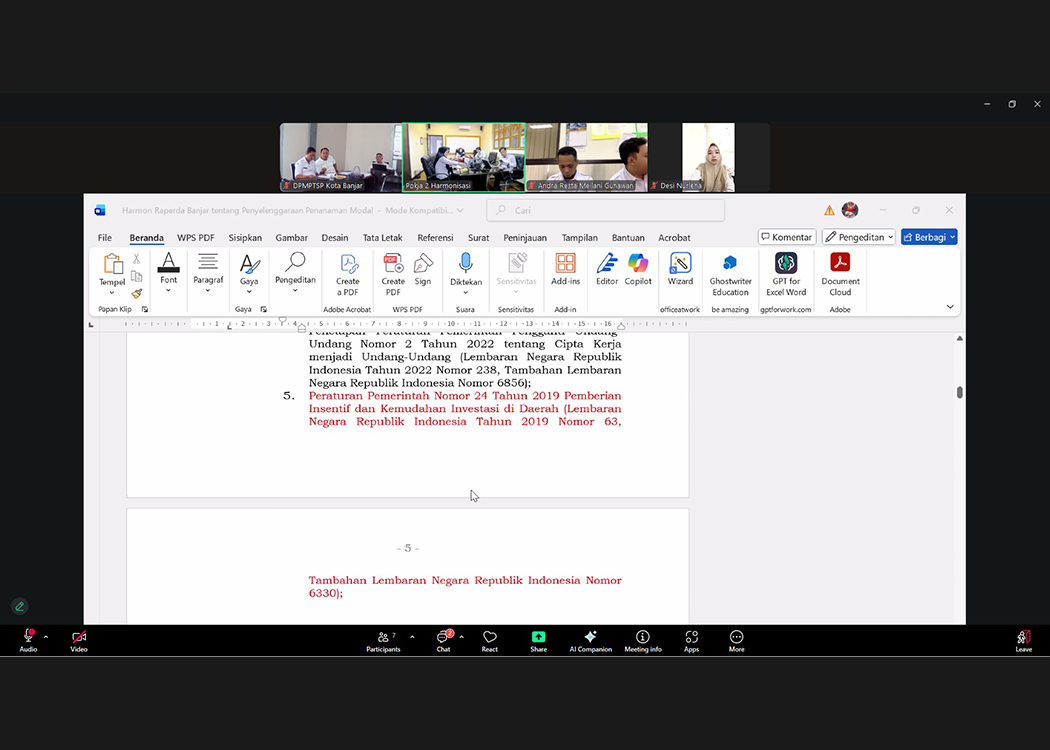Image resolution: width=1050 pixels, height=750 pixels.
Task: Switch to the Tata Letak ribbon tab
Action: (382, 238)
